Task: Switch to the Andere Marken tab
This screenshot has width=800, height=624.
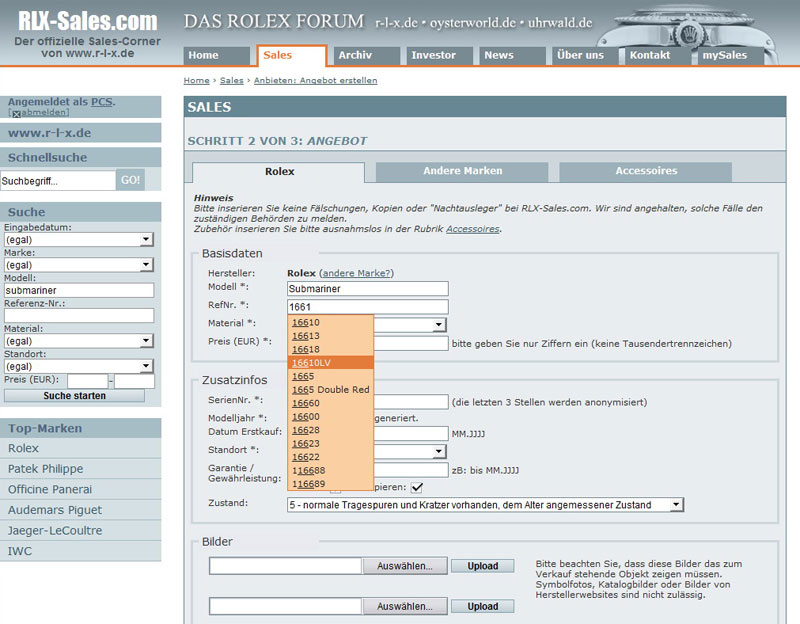Action: point(462,171)
